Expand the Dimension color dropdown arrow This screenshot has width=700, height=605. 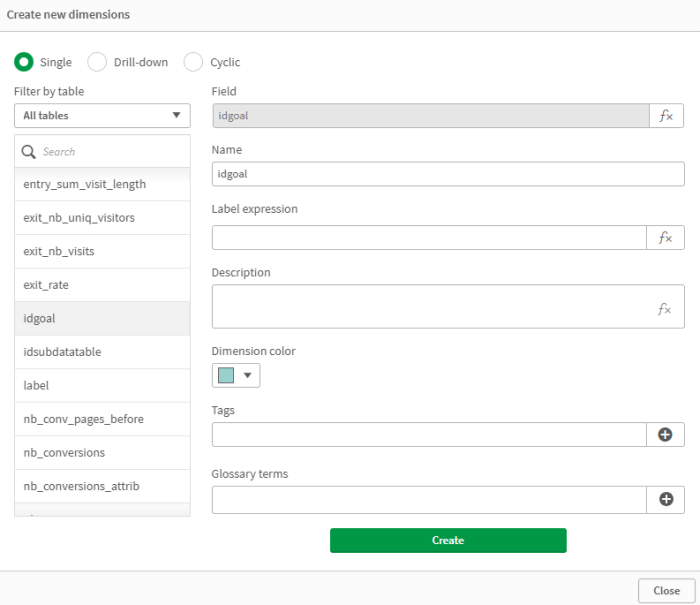(247, 376)
